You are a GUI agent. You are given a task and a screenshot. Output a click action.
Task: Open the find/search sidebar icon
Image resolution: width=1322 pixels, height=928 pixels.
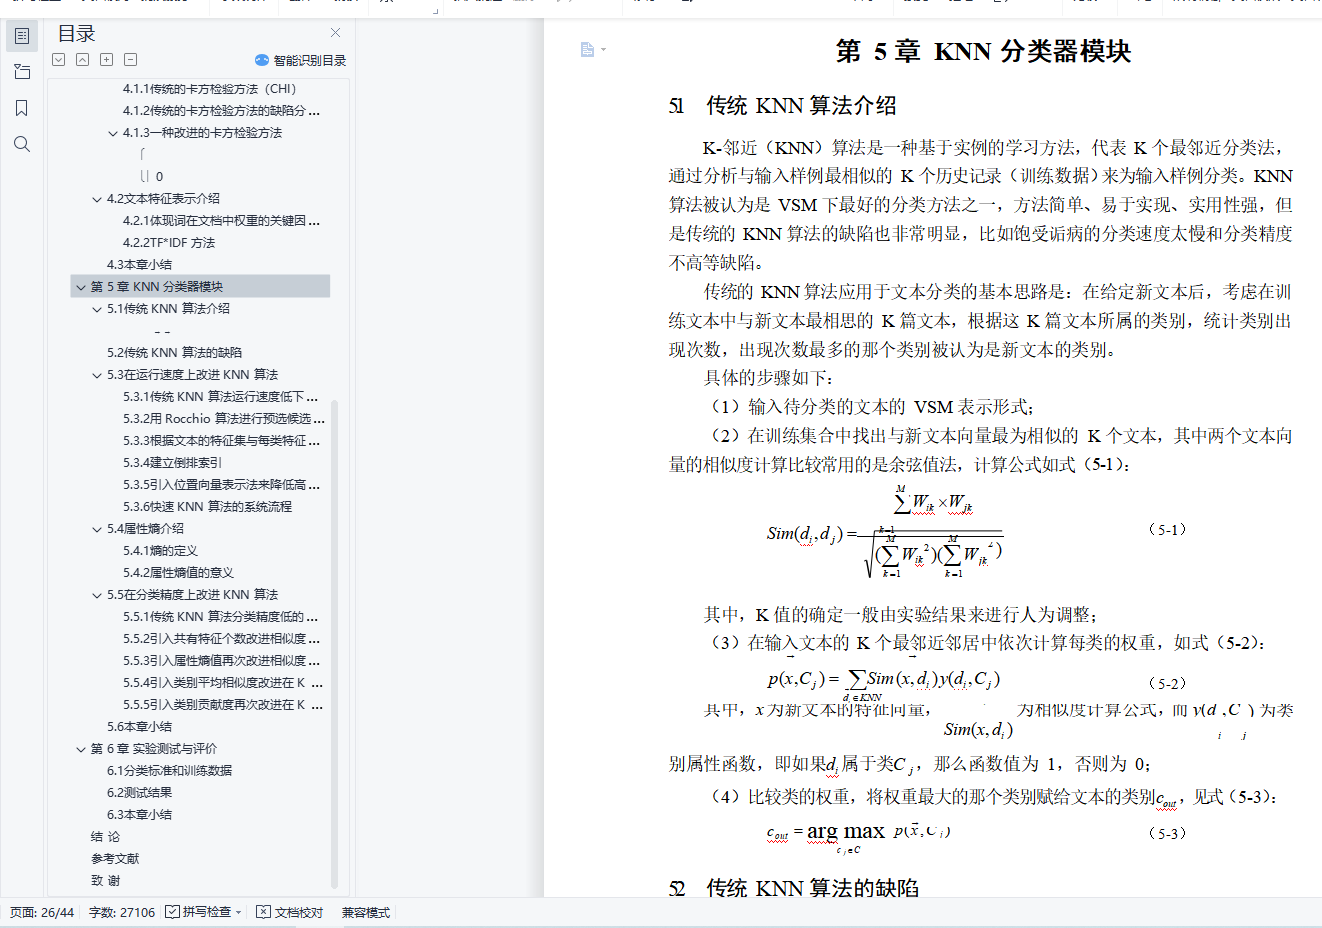point(22,144)
